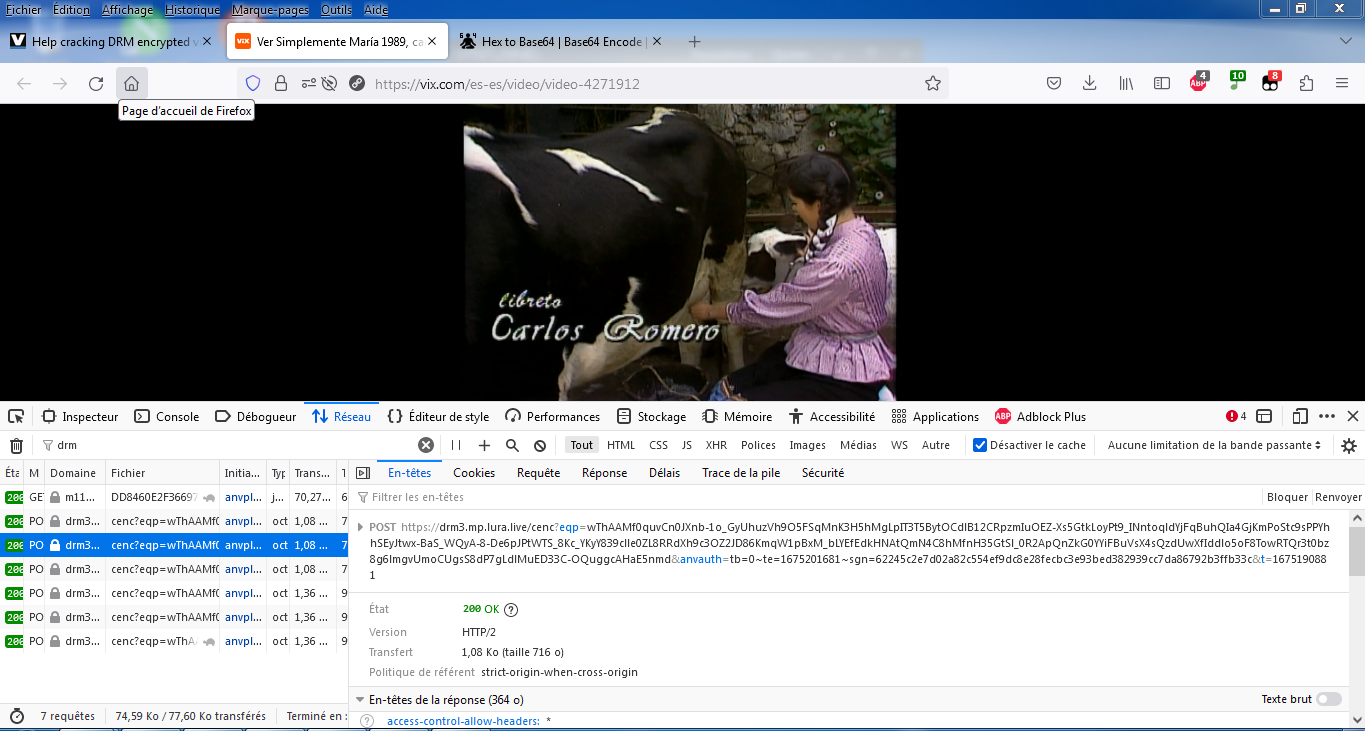The width and height of the screenshot is (1365, 731).
Task: Toggle the 'Désactiver le cache' checkbox
Action: [x=980, y=445]
